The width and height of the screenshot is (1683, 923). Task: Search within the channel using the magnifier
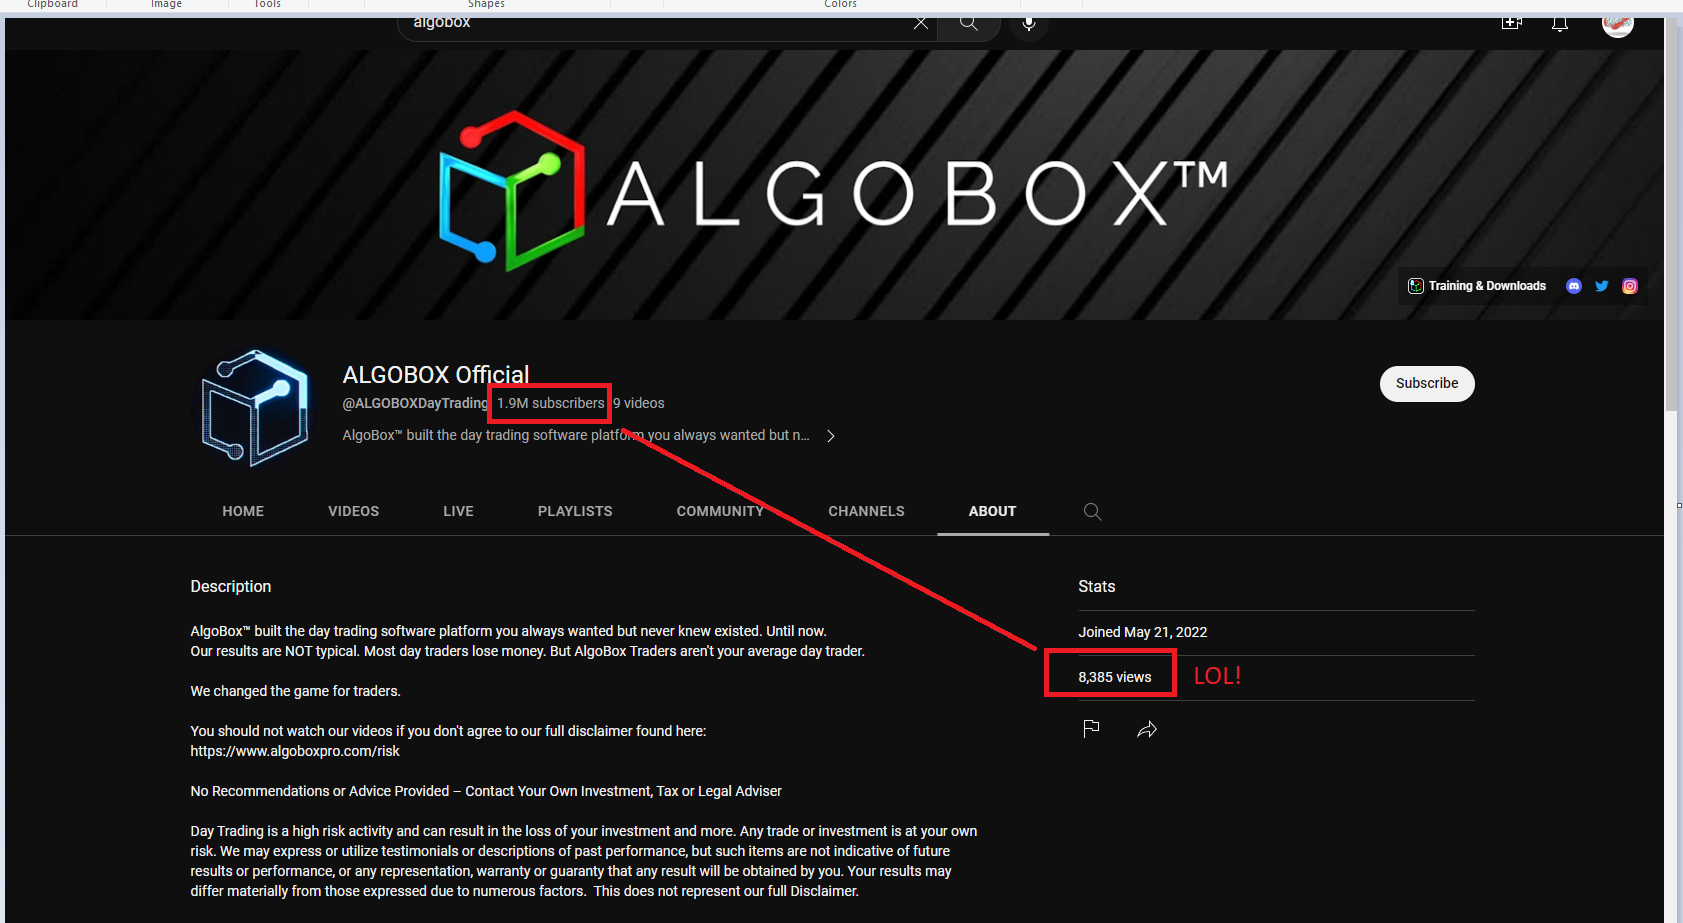(1093, 512)
